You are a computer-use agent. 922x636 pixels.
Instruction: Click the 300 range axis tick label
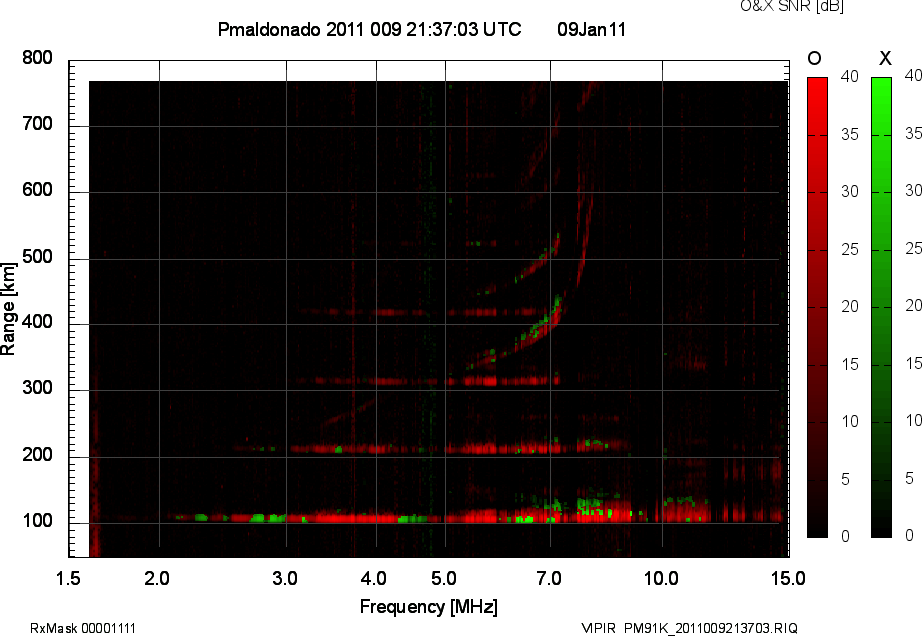tap(37, 388)
